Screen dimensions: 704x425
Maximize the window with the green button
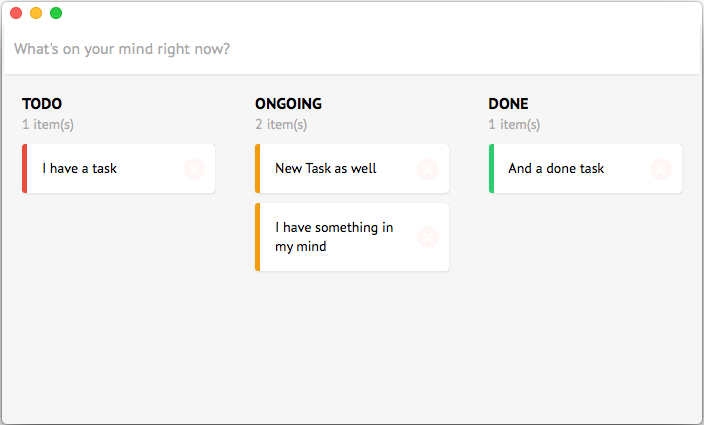[56, 13]
